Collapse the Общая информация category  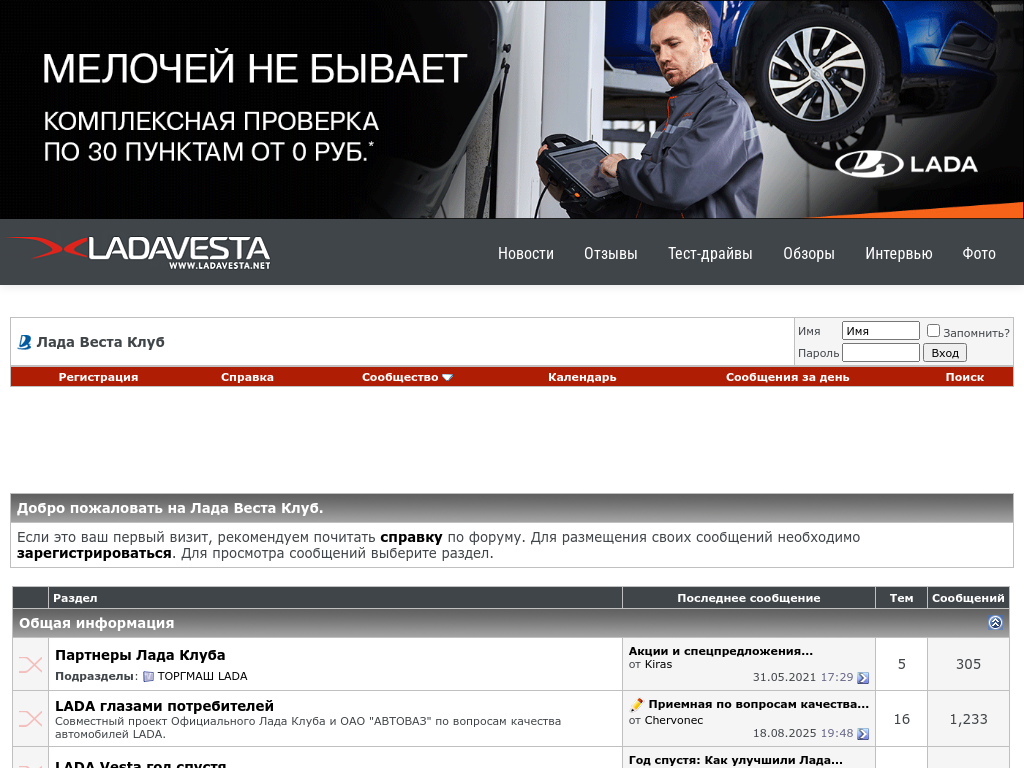(995, 623)
